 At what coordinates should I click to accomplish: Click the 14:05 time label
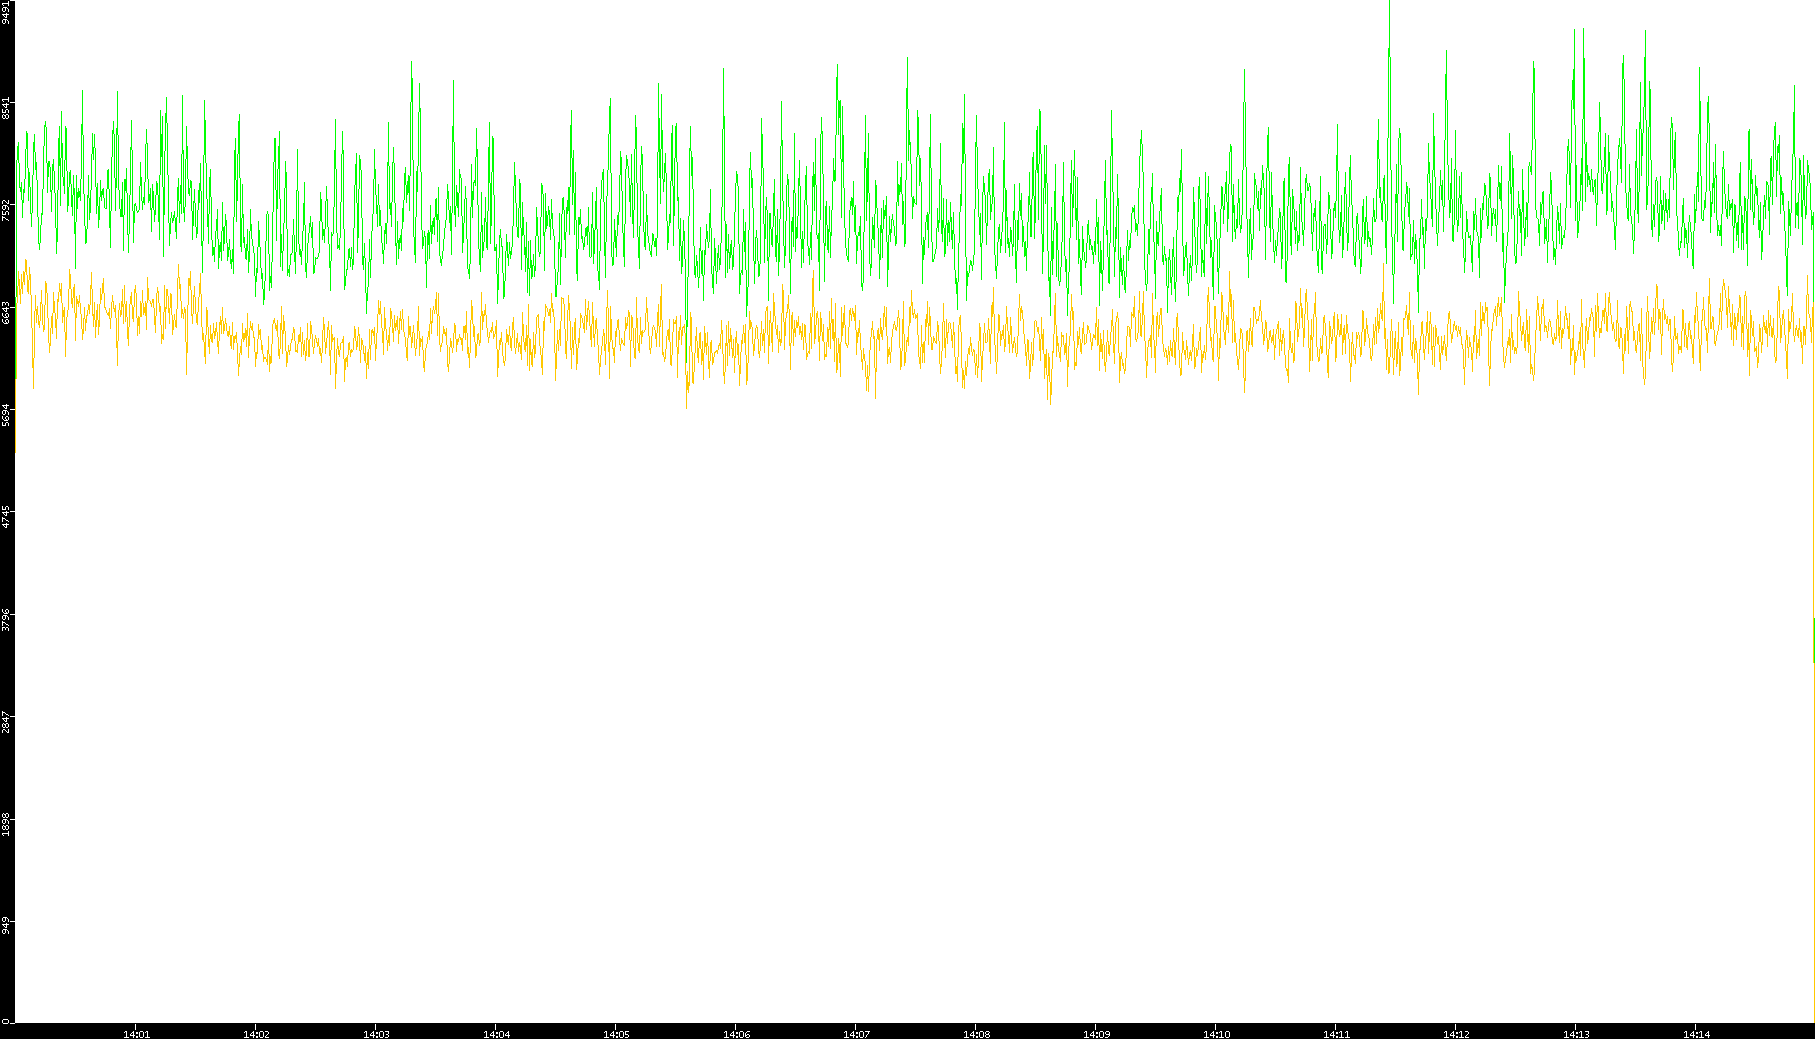pyautogui.click(x=616, y=1033)
